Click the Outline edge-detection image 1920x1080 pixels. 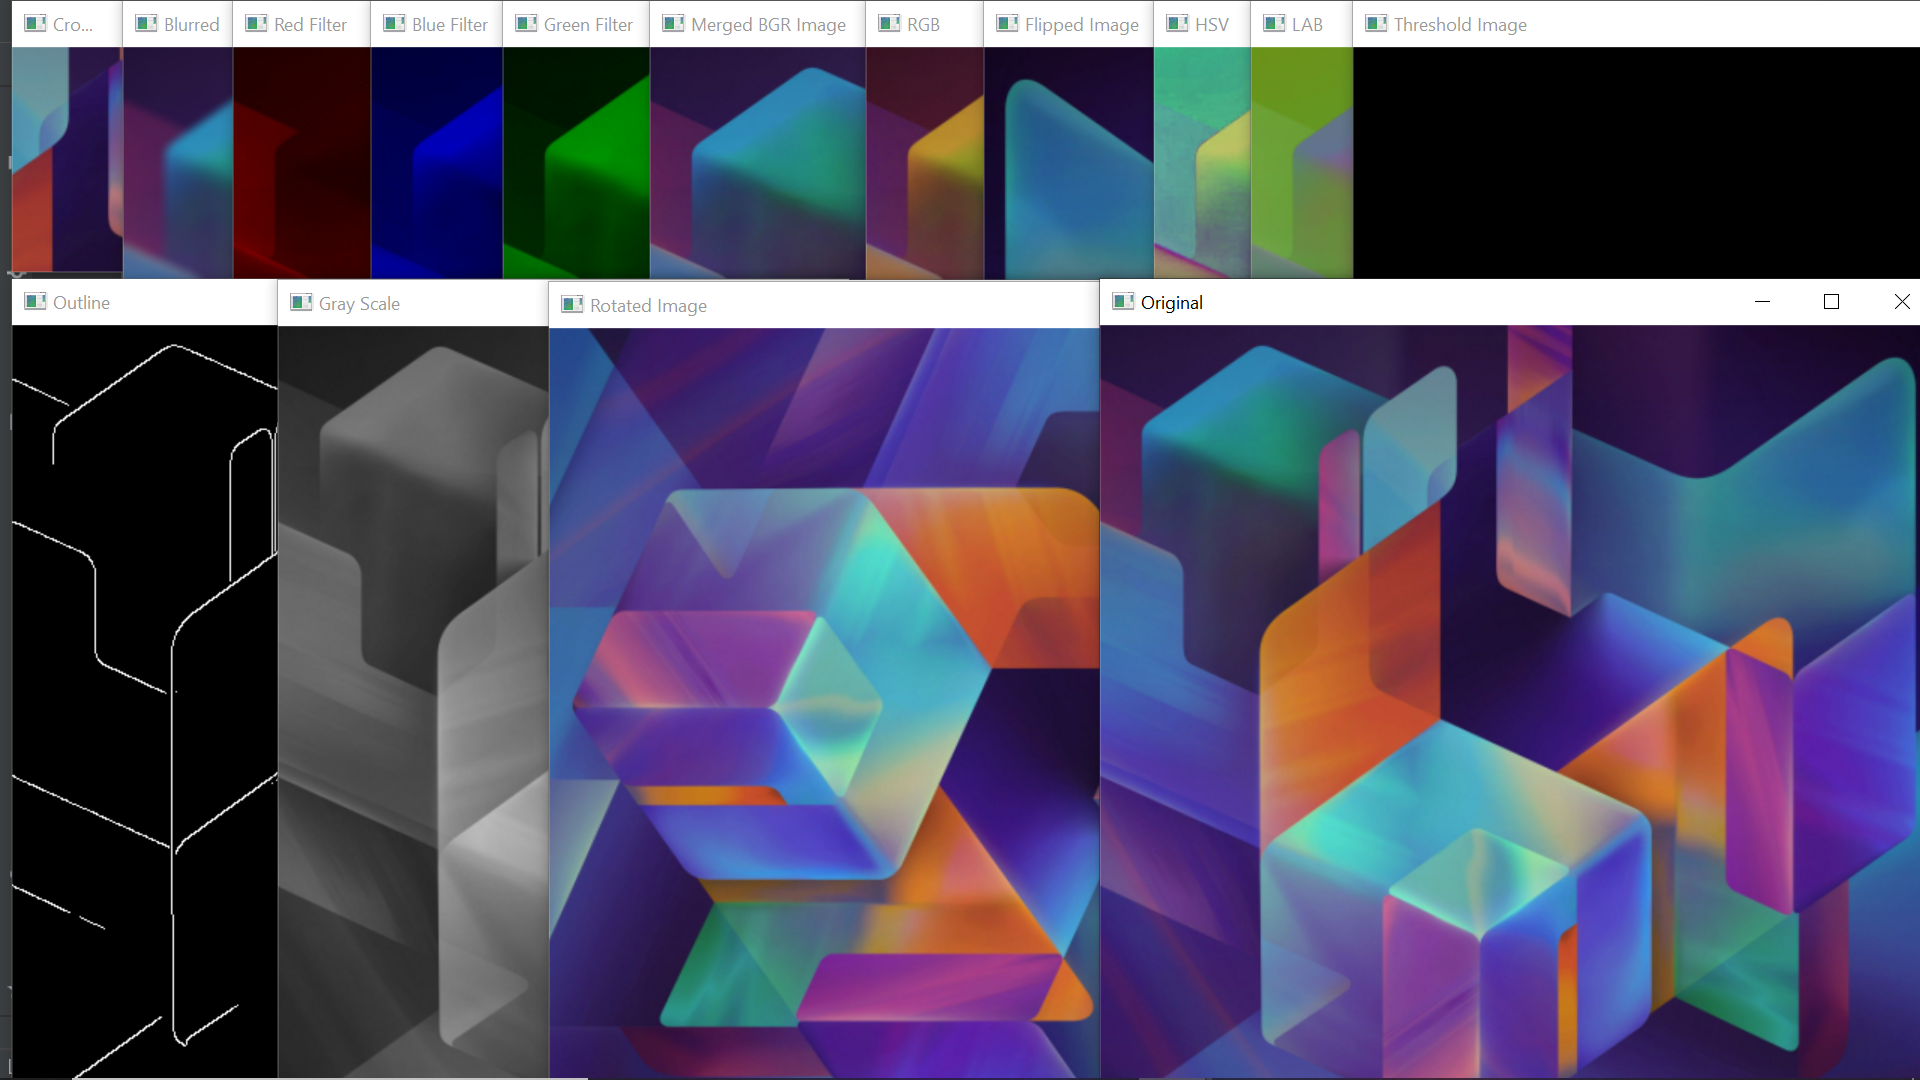click(145, 702)
